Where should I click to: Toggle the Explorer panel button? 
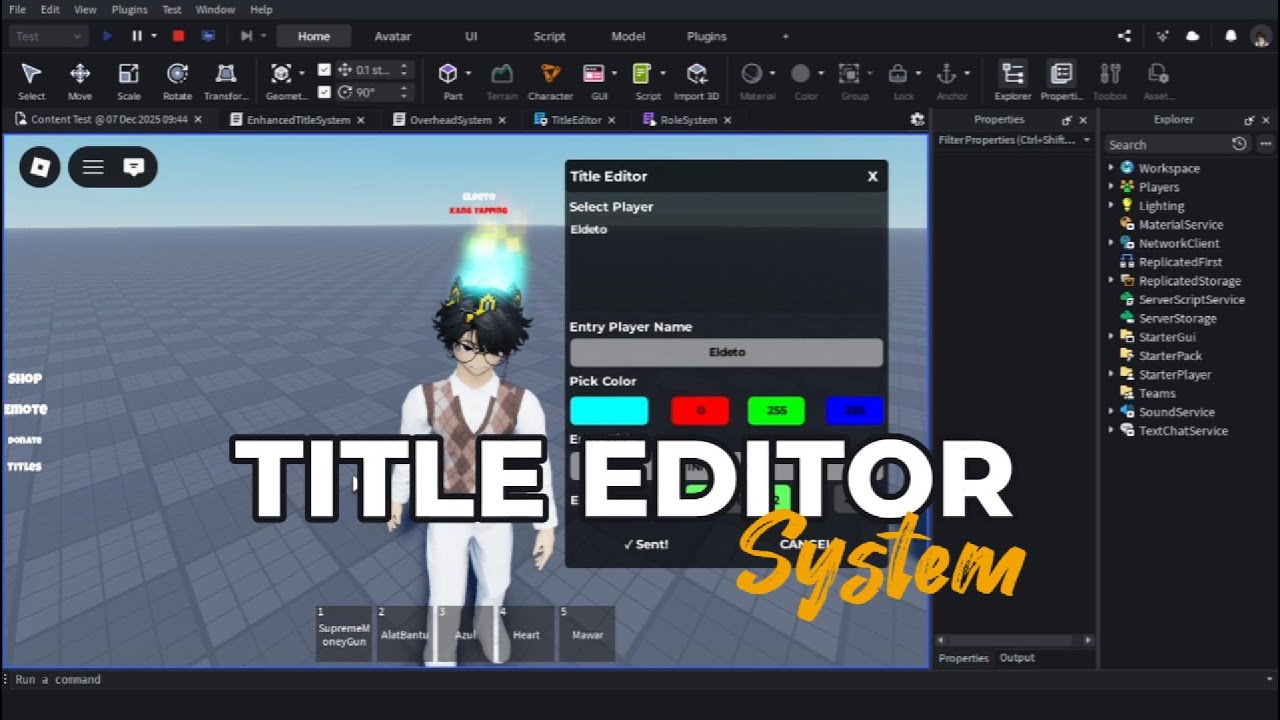(1013, 81)
